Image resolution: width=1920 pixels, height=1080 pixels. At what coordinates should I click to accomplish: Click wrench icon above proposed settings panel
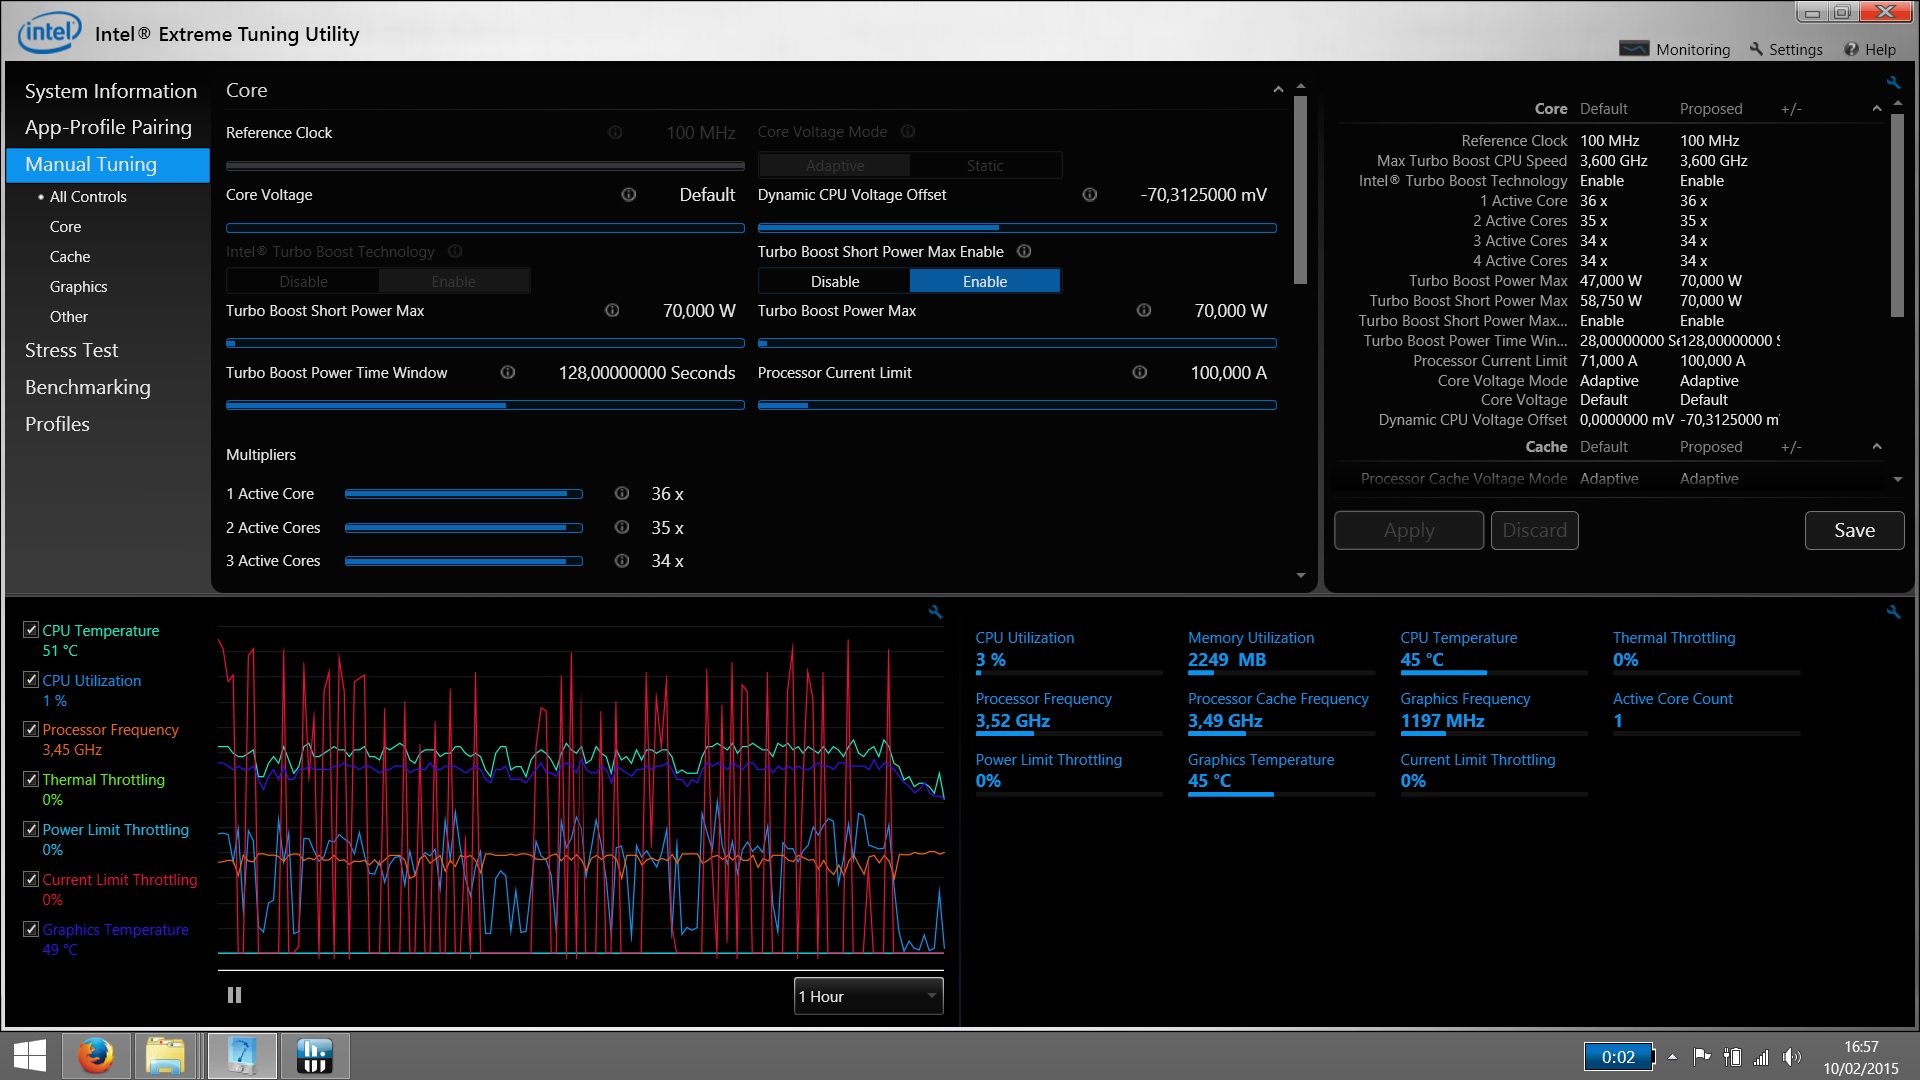[1893, 82]
